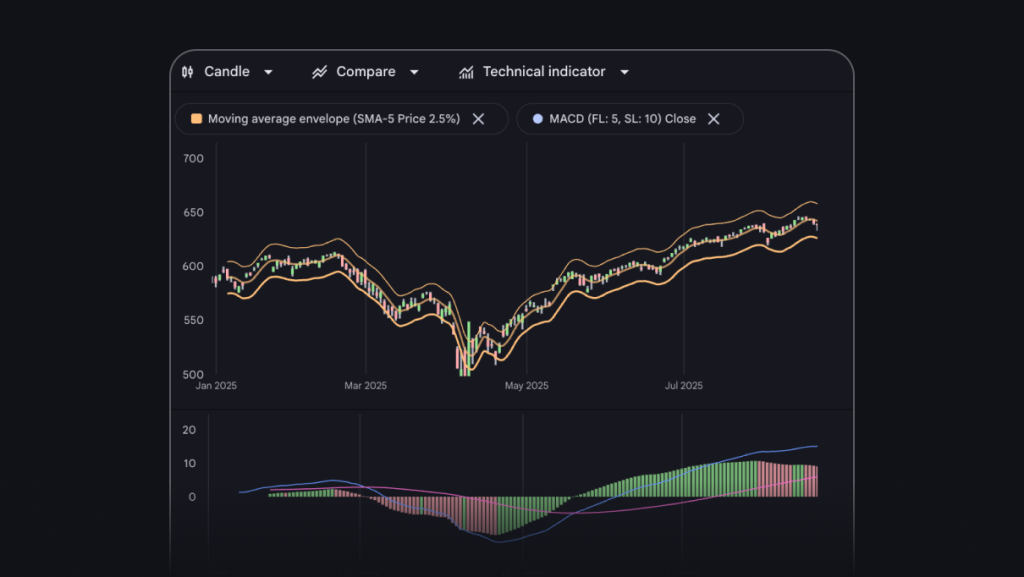1024x577 pixels.
Task: Click the Mar 2025 date axis label
Action: coord(366,385)
